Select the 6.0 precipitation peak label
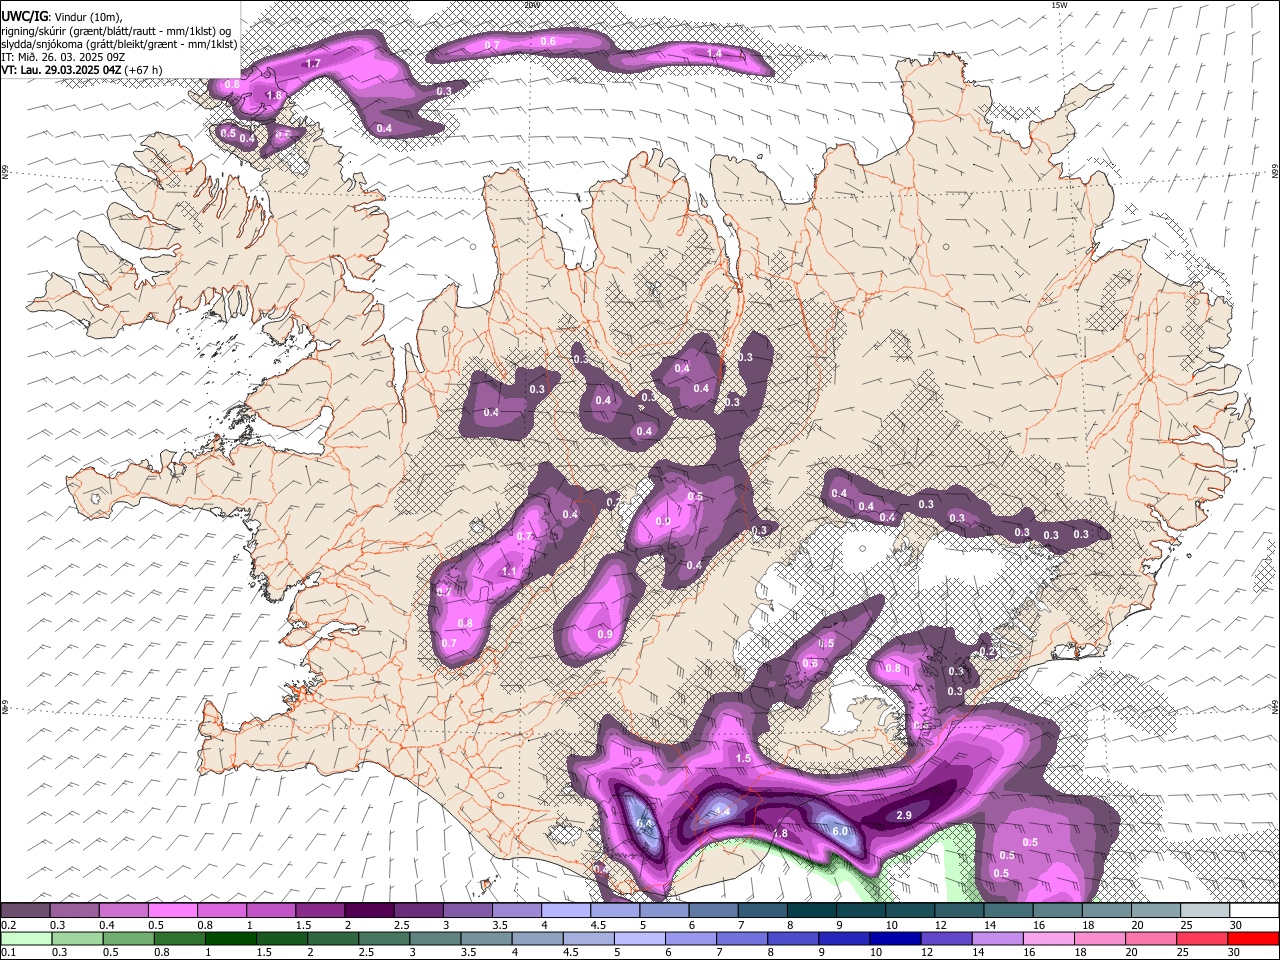The height and width of the screenshot is (960, 1280). [840, 831]
